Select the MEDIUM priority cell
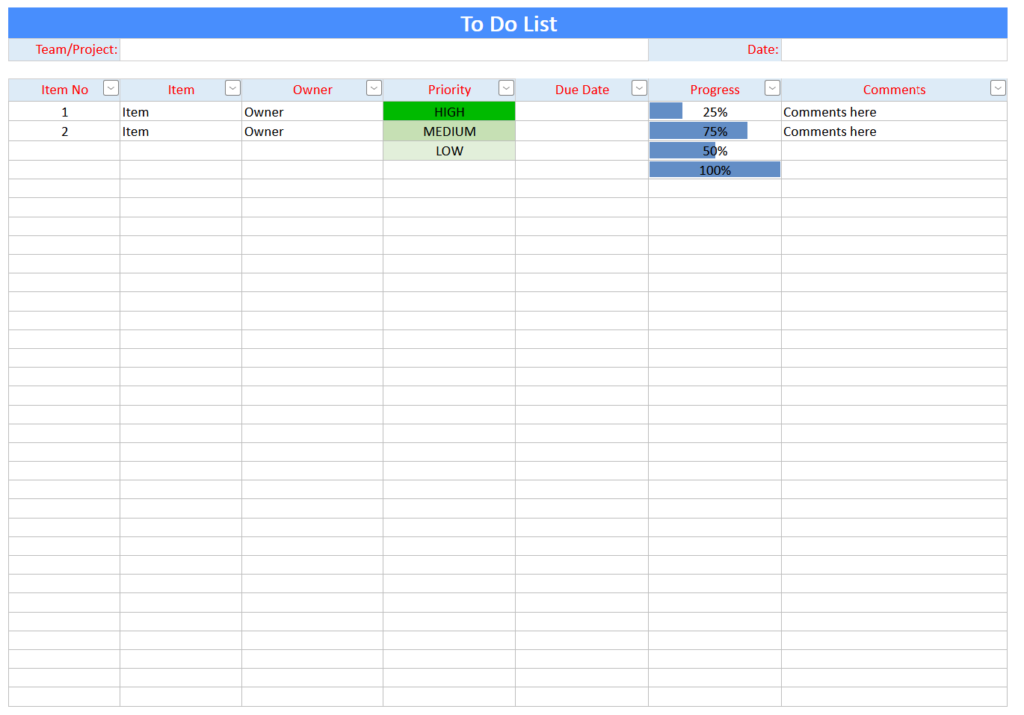The image size is (1024, 715). pyautogui.click(x=449, y=131)
